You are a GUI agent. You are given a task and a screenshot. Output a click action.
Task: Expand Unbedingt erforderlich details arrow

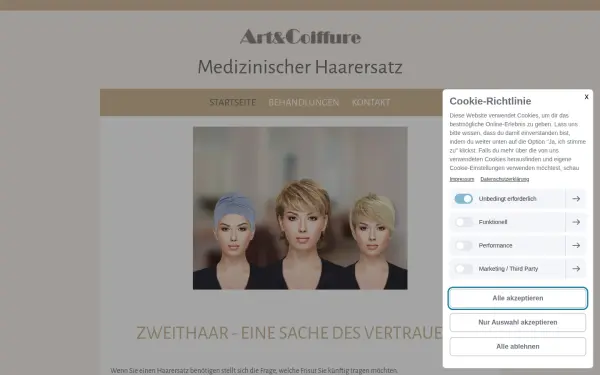point(576,199)
